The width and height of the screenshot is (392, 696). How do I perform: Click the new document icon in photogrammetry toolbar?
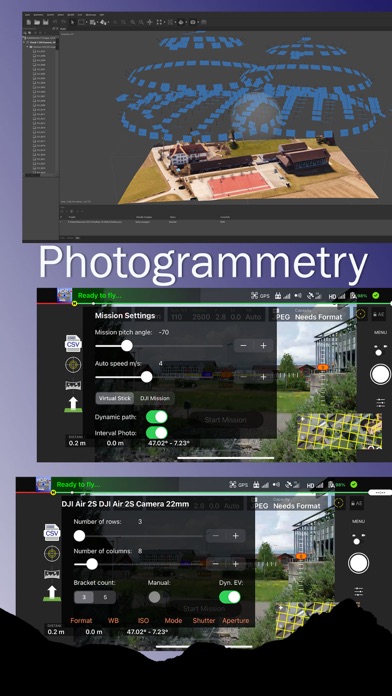[28, 22]
